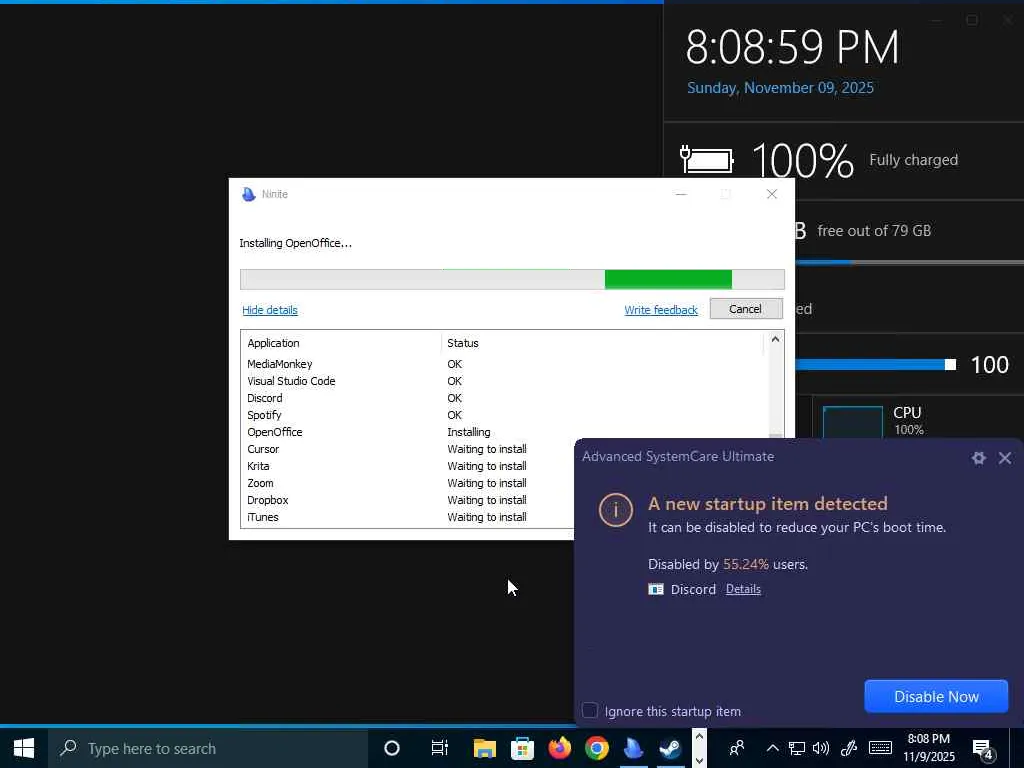Open the Write feedback link
The width and height of the screenshot is (1024, 768).
[661, 310]
